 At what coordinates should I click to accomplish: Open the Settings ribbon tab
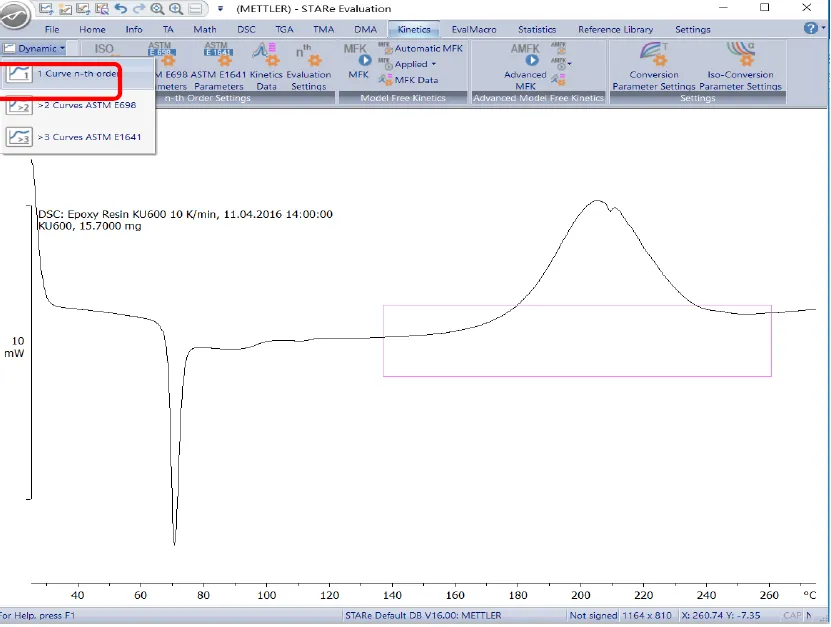pyautogui.click(x=692, y=29)
